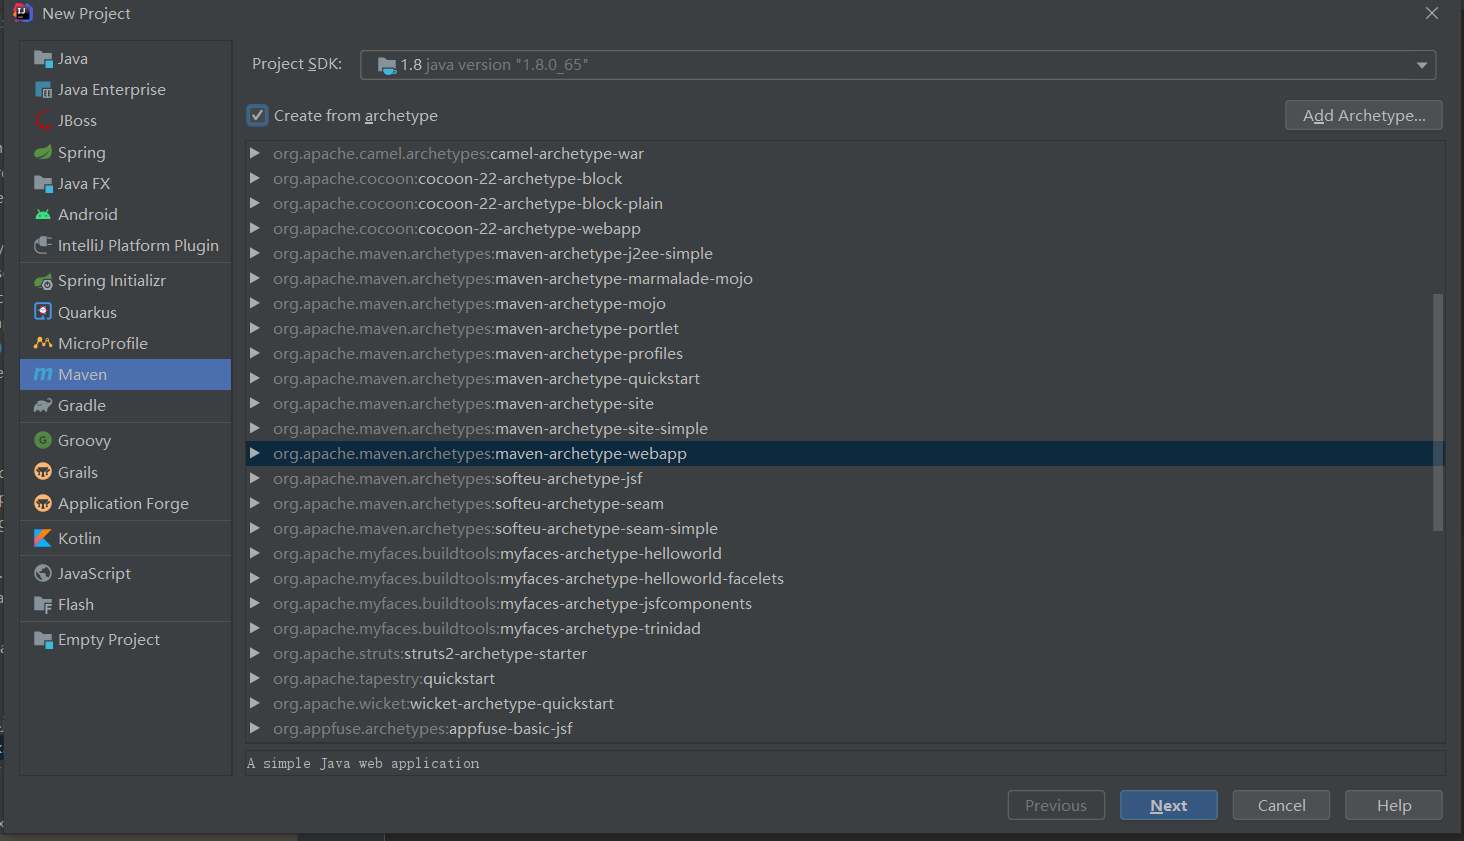Choose Kotlin from project types

point(126,538)
